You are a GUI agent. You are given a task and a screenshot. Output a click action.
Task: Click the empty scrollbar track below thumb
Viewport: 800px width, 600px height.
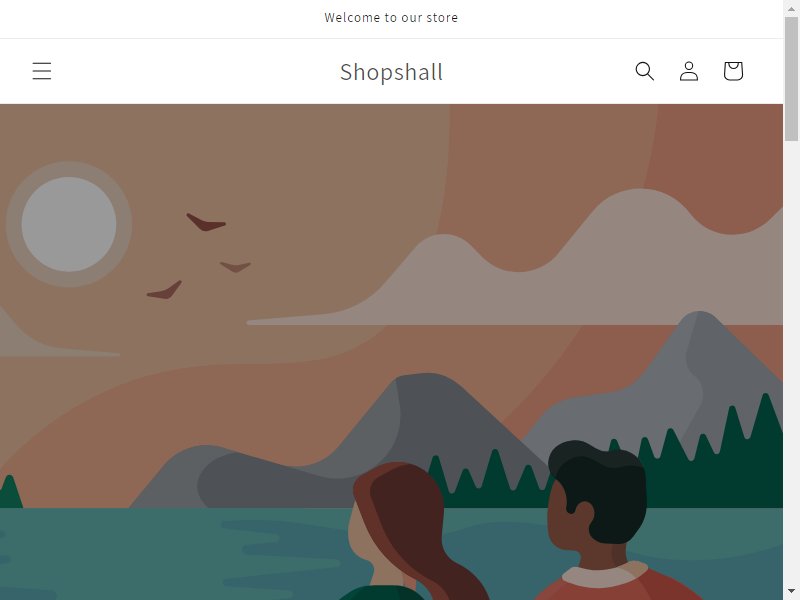click(x=791, y=362)
